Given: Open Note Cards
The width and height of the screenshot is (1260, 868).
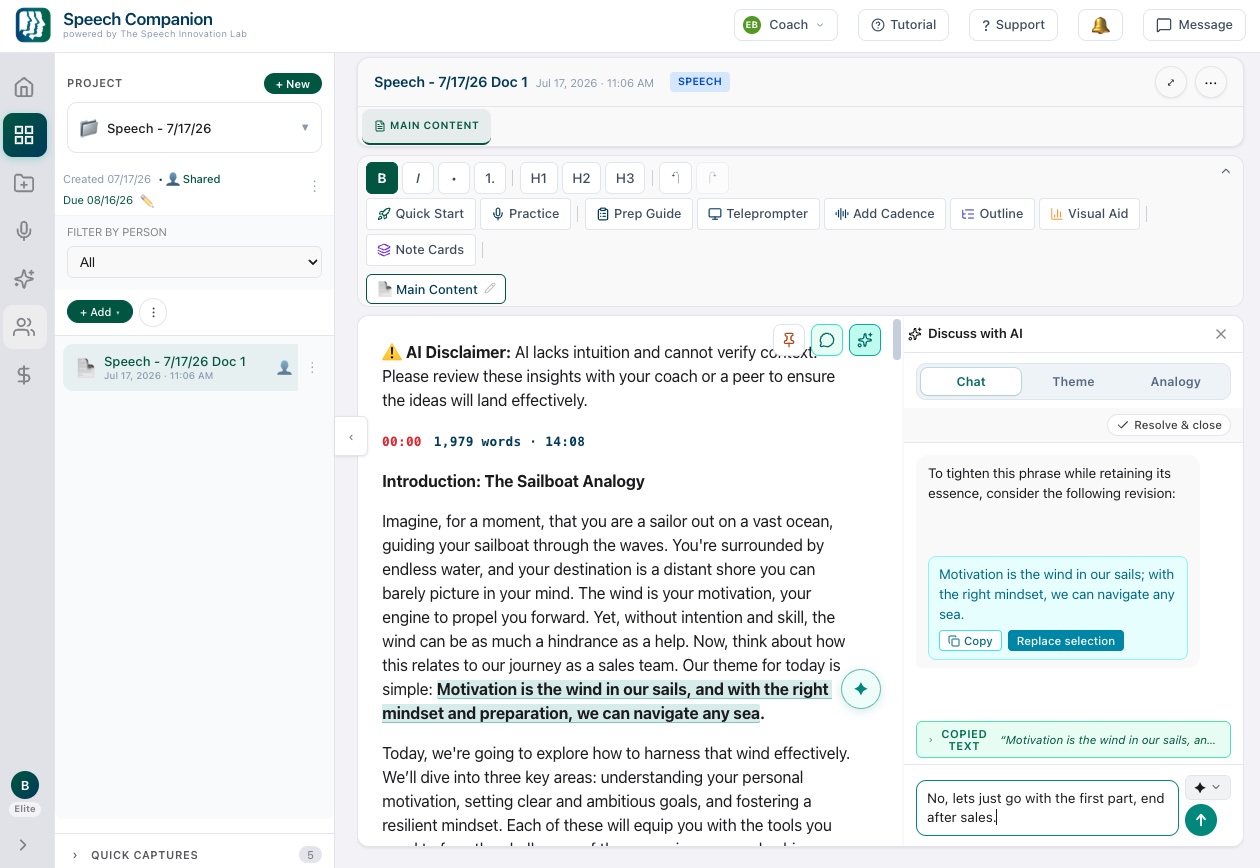Looking at the screenshot, I should [420, 250].
